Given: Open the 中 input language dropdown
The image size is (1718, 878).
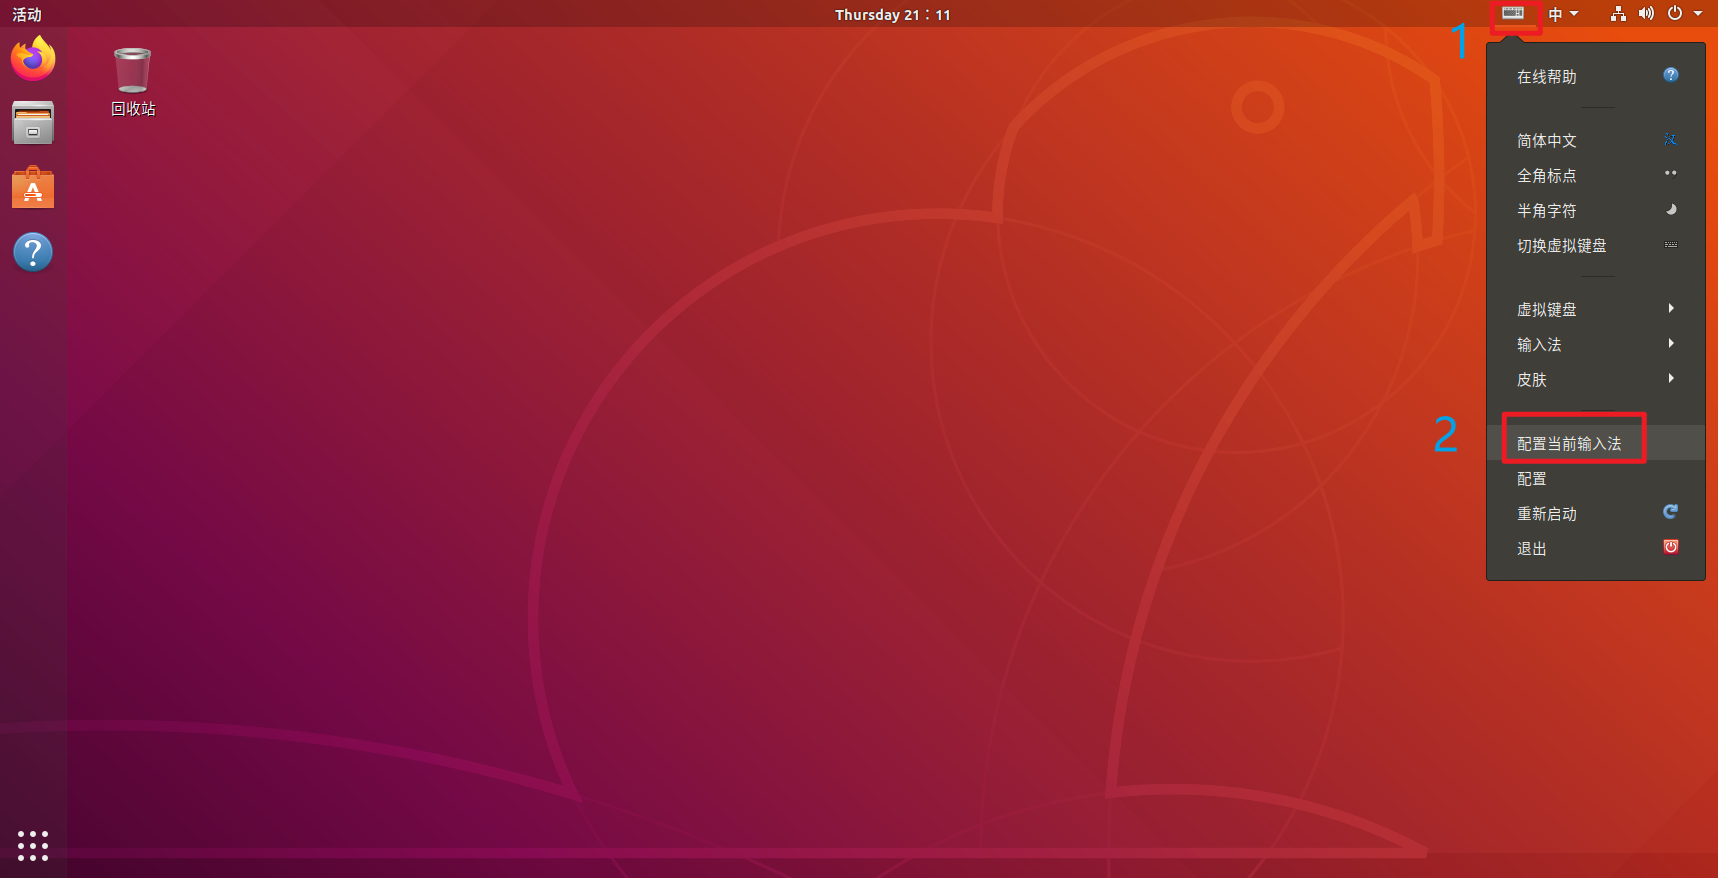Looking at the screenshot, I should (1563, 14).
